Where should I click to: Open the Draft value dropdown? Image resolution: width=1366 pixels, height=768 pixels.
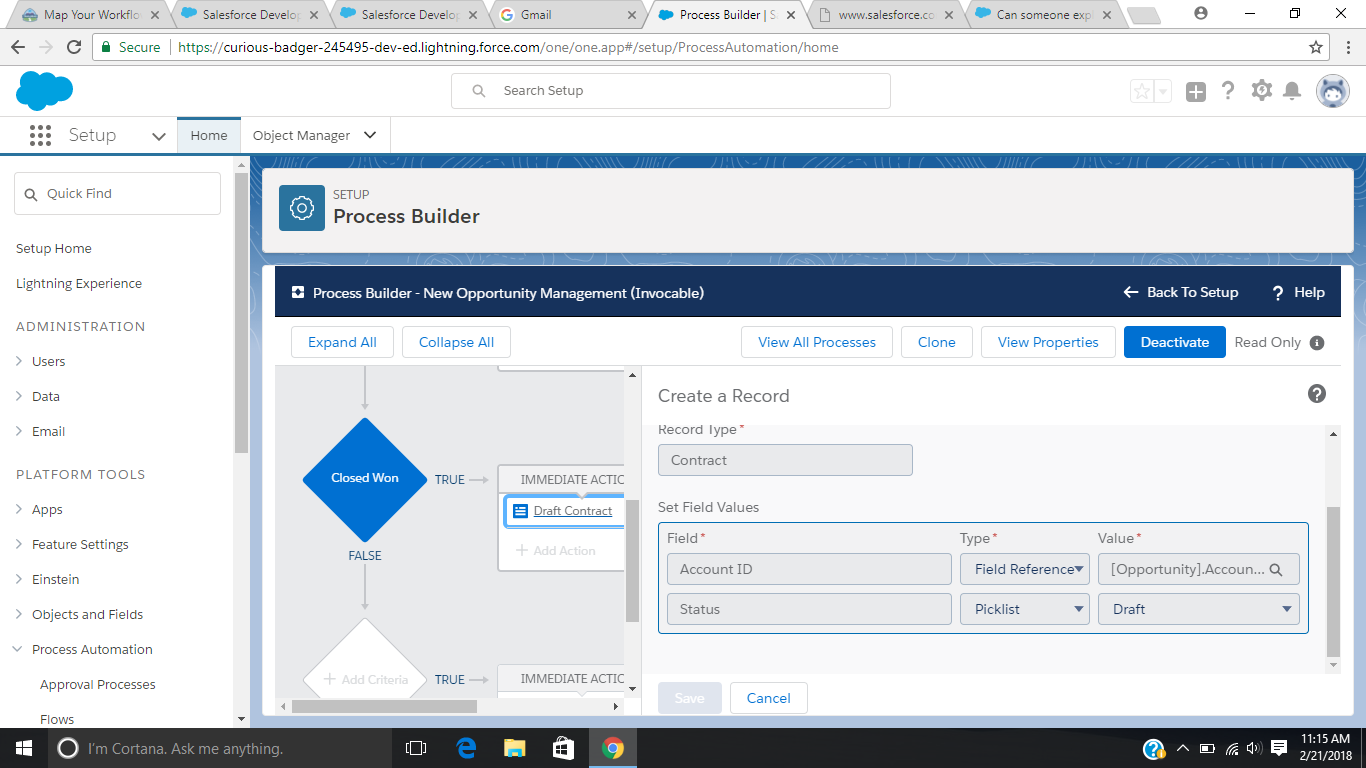pos(1199,609)
